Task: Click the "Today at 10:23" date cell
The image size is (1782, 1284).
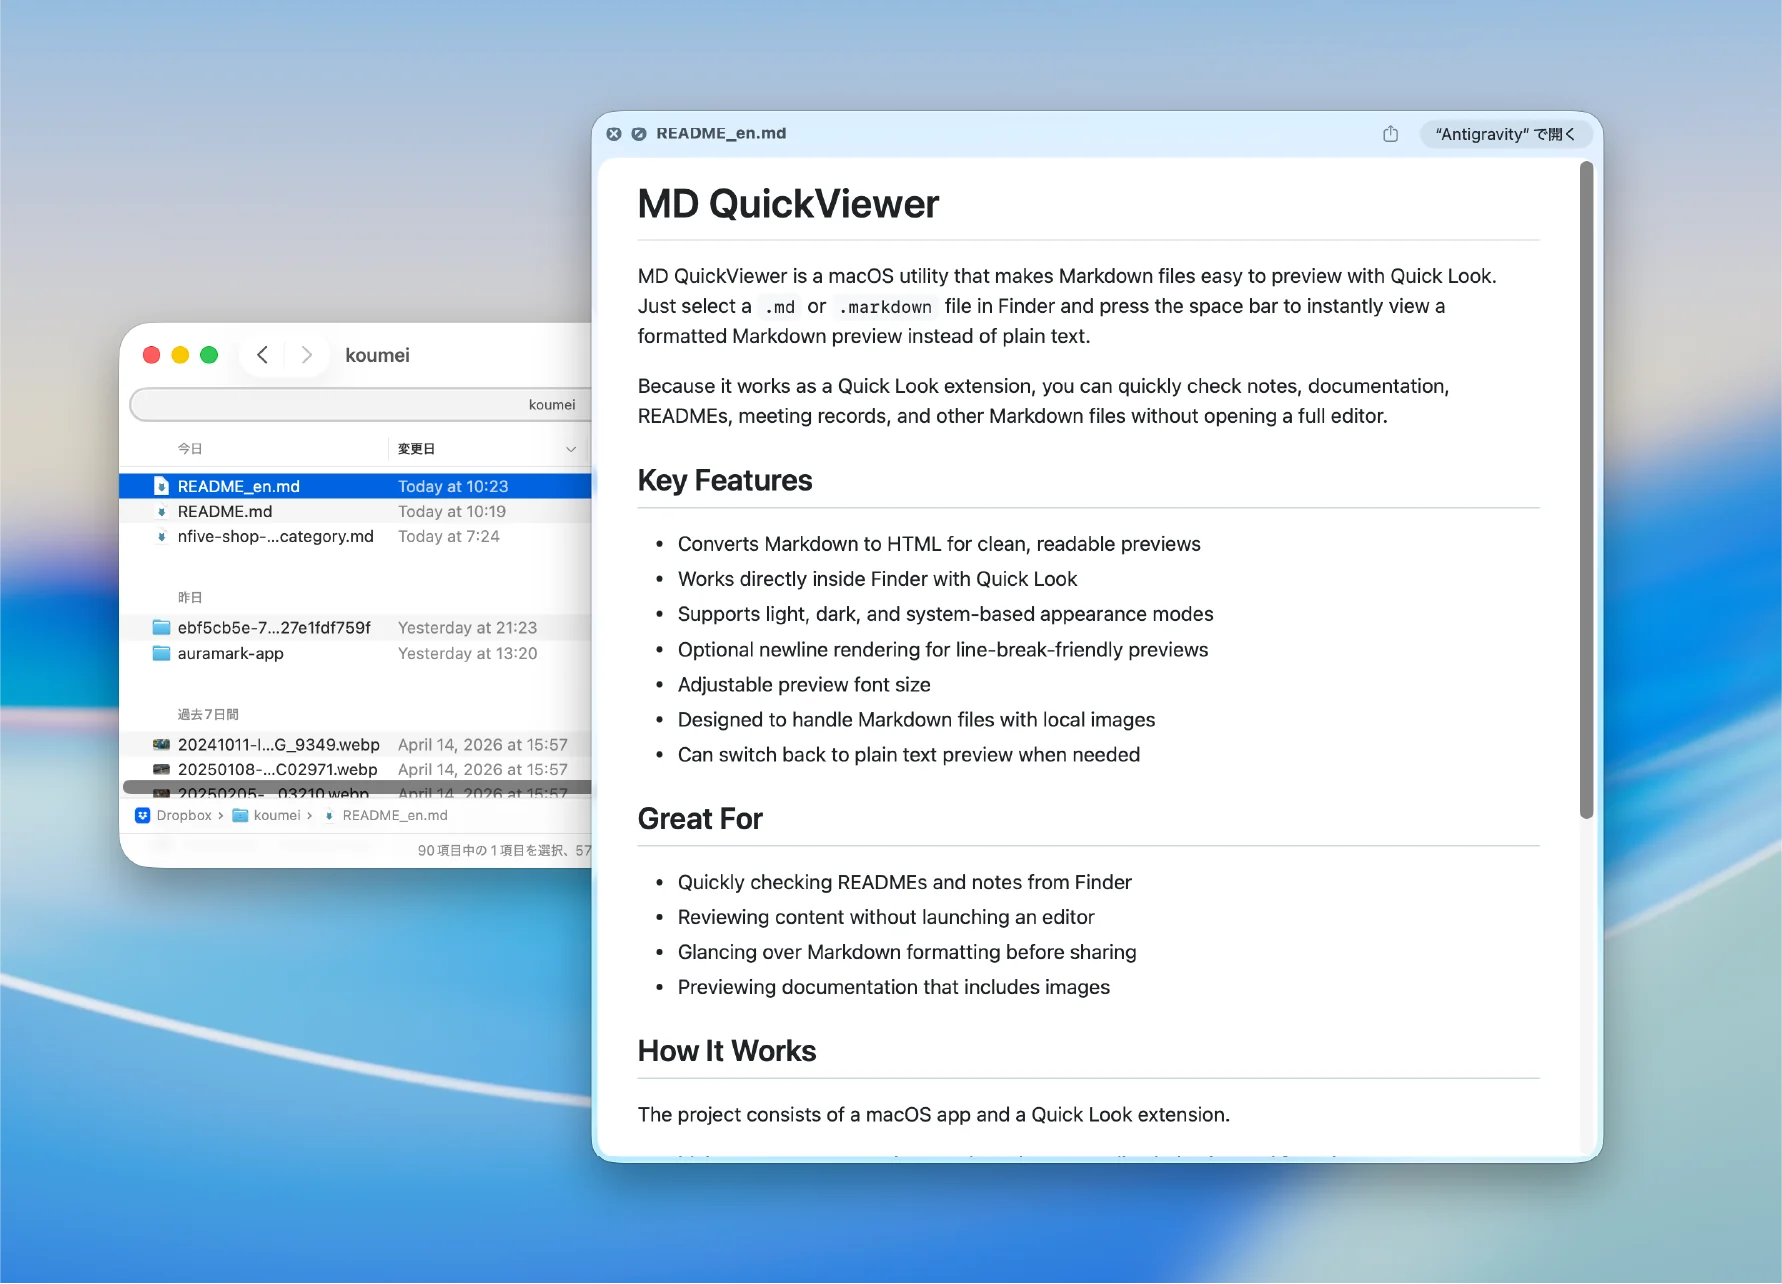Action: pos(453,486)
